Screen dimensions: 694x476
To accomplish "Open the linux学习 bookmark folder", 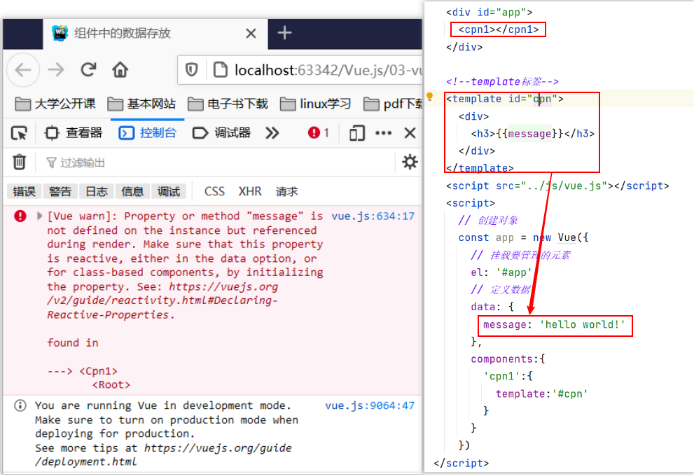I will tap(316, 104).
